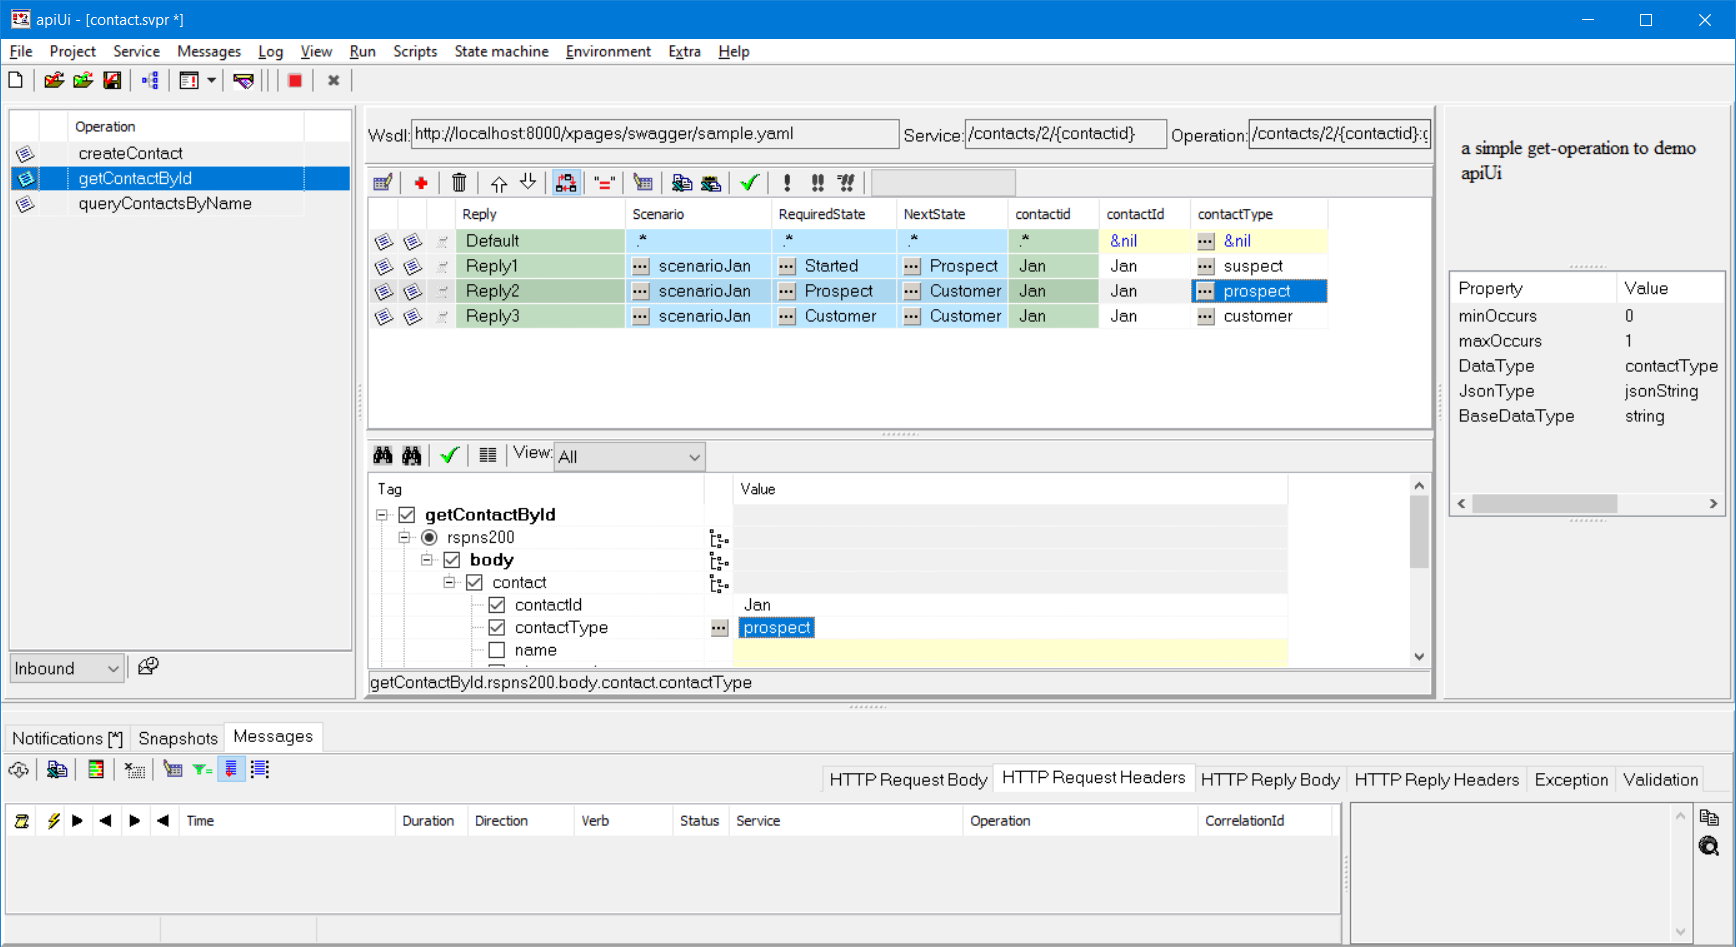This screenshot has height=947, width=1736.
Task: Click the move reply down arrow
Action: (528, 183)
